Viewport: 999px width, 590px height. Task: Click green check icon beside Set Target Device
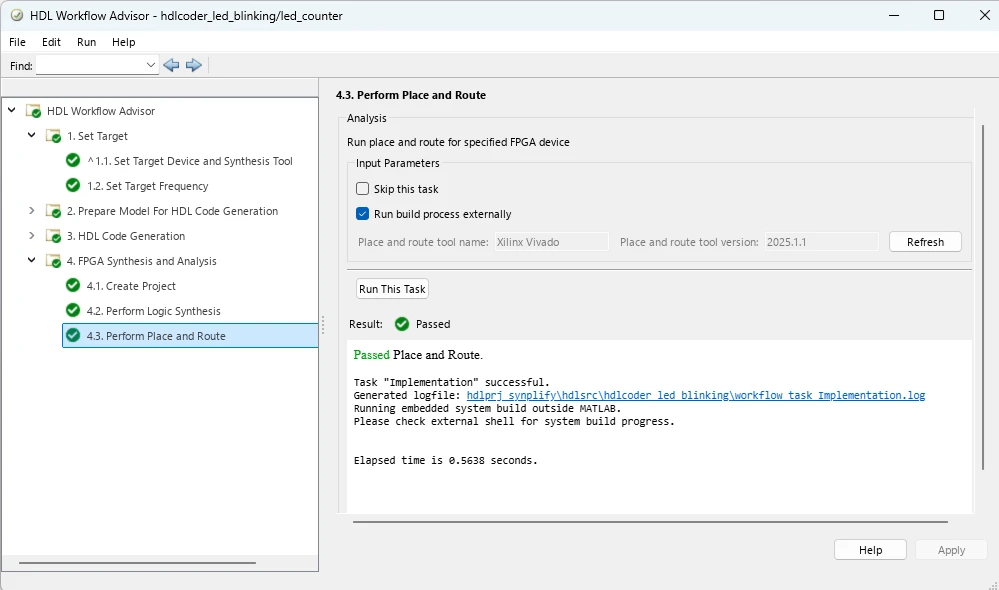[x=73, y=161]
